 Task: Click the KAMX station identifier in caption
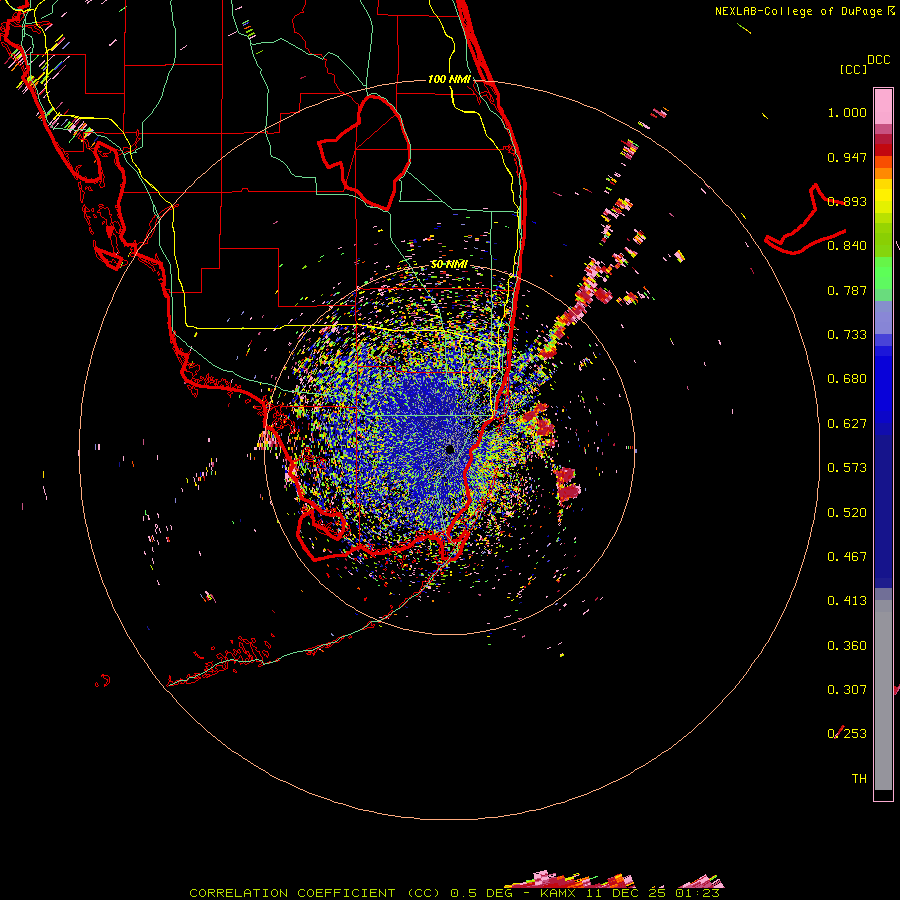[x=558, y=893]
